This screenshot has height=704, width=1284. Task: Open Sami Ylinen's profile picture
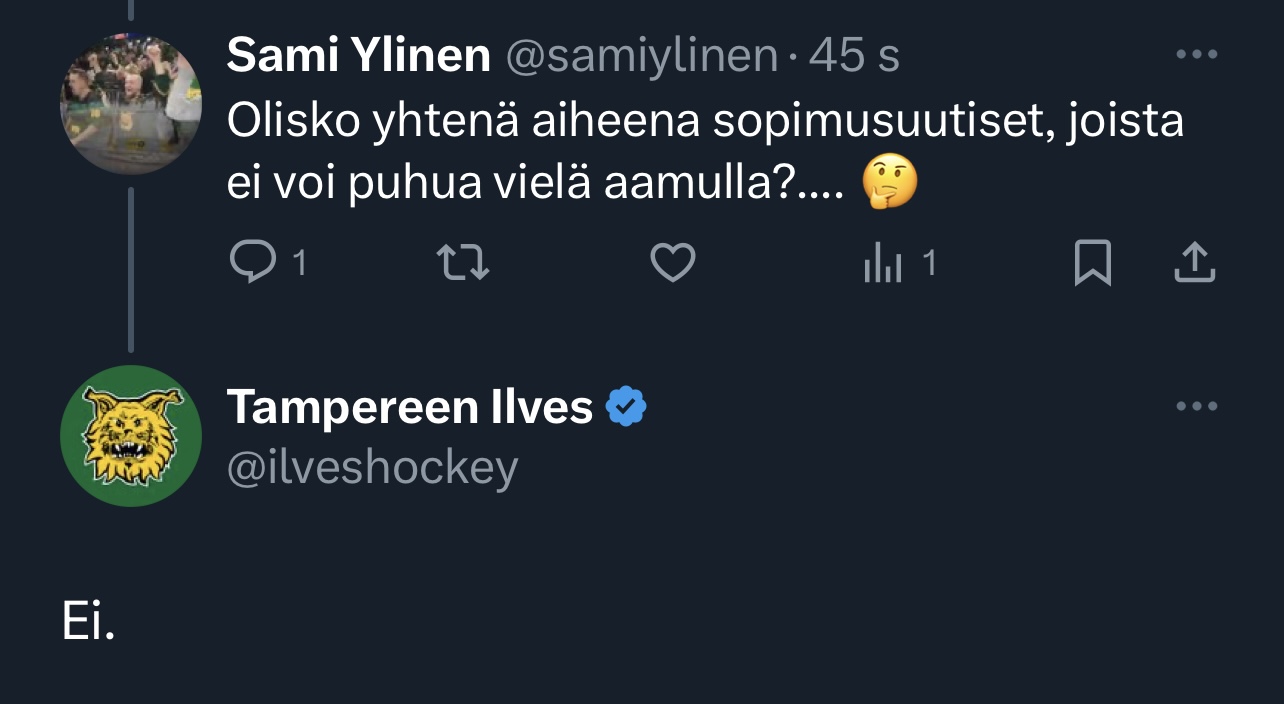tap(131, 105)
